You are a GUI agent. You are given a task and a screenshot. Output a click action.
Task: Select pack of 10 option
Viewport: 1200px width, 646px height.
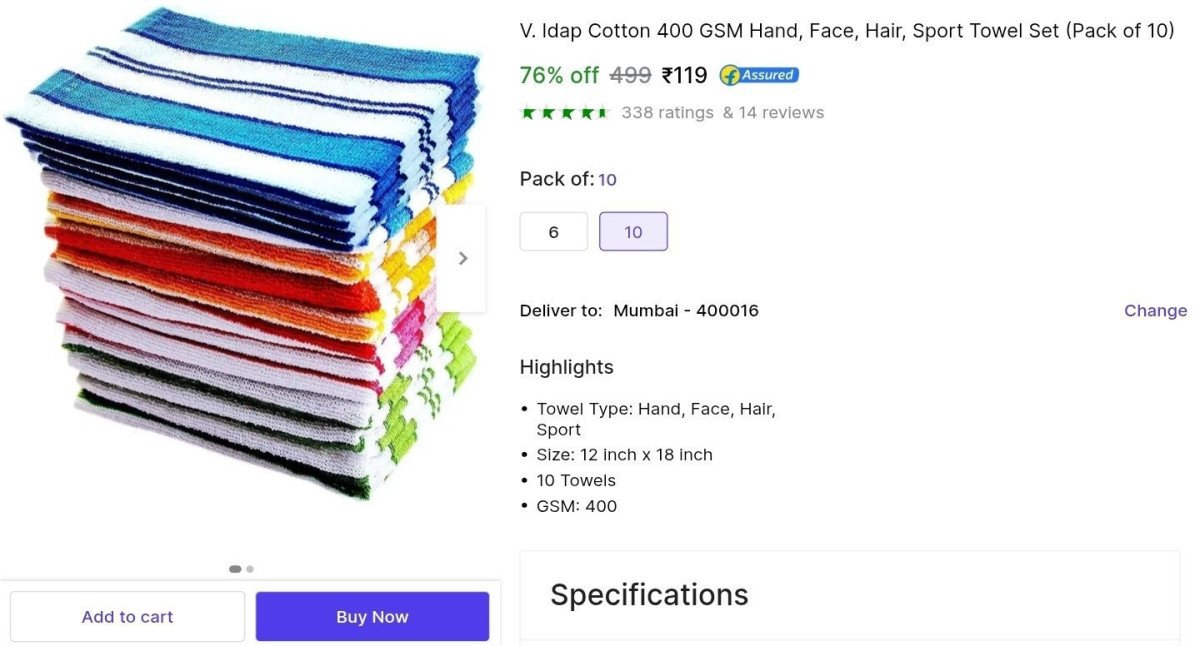[x=633, y=232]
